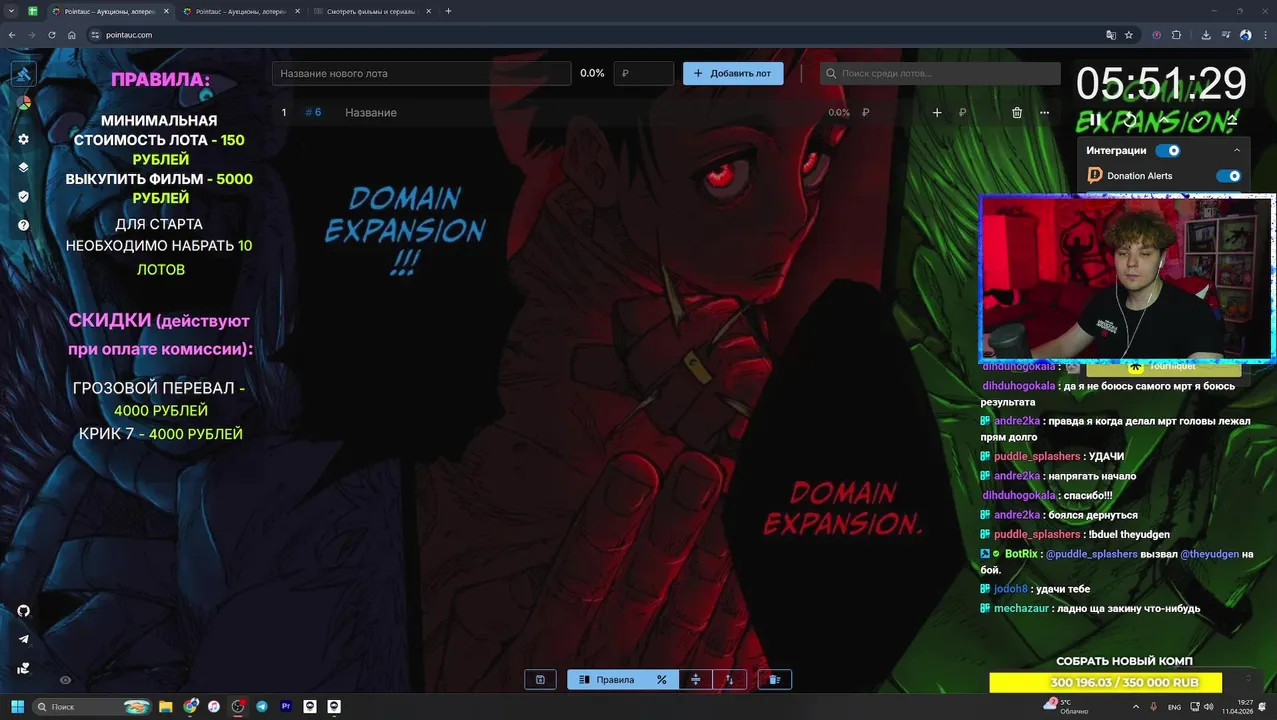This screenshot has width=1277, height=720.
Task: Collapse the Интеграции panel
Action: pyautogui.click(x=1237, y=150)
